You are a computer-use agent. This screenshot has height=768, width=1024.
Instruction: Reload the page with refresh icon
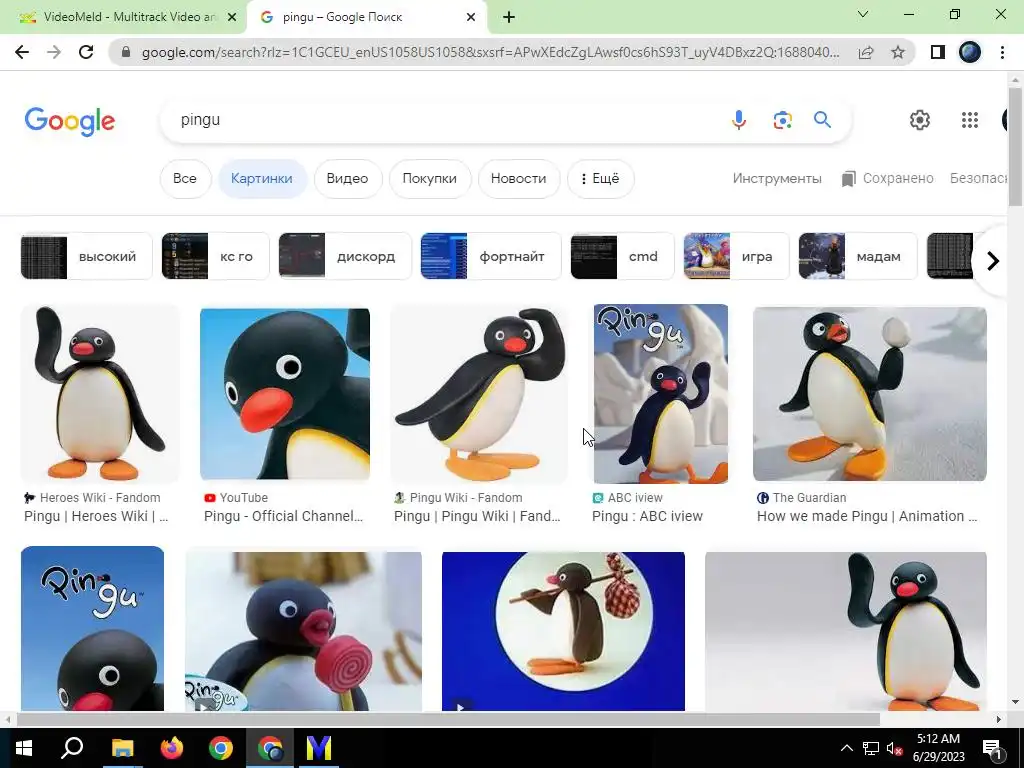(86, 52)
